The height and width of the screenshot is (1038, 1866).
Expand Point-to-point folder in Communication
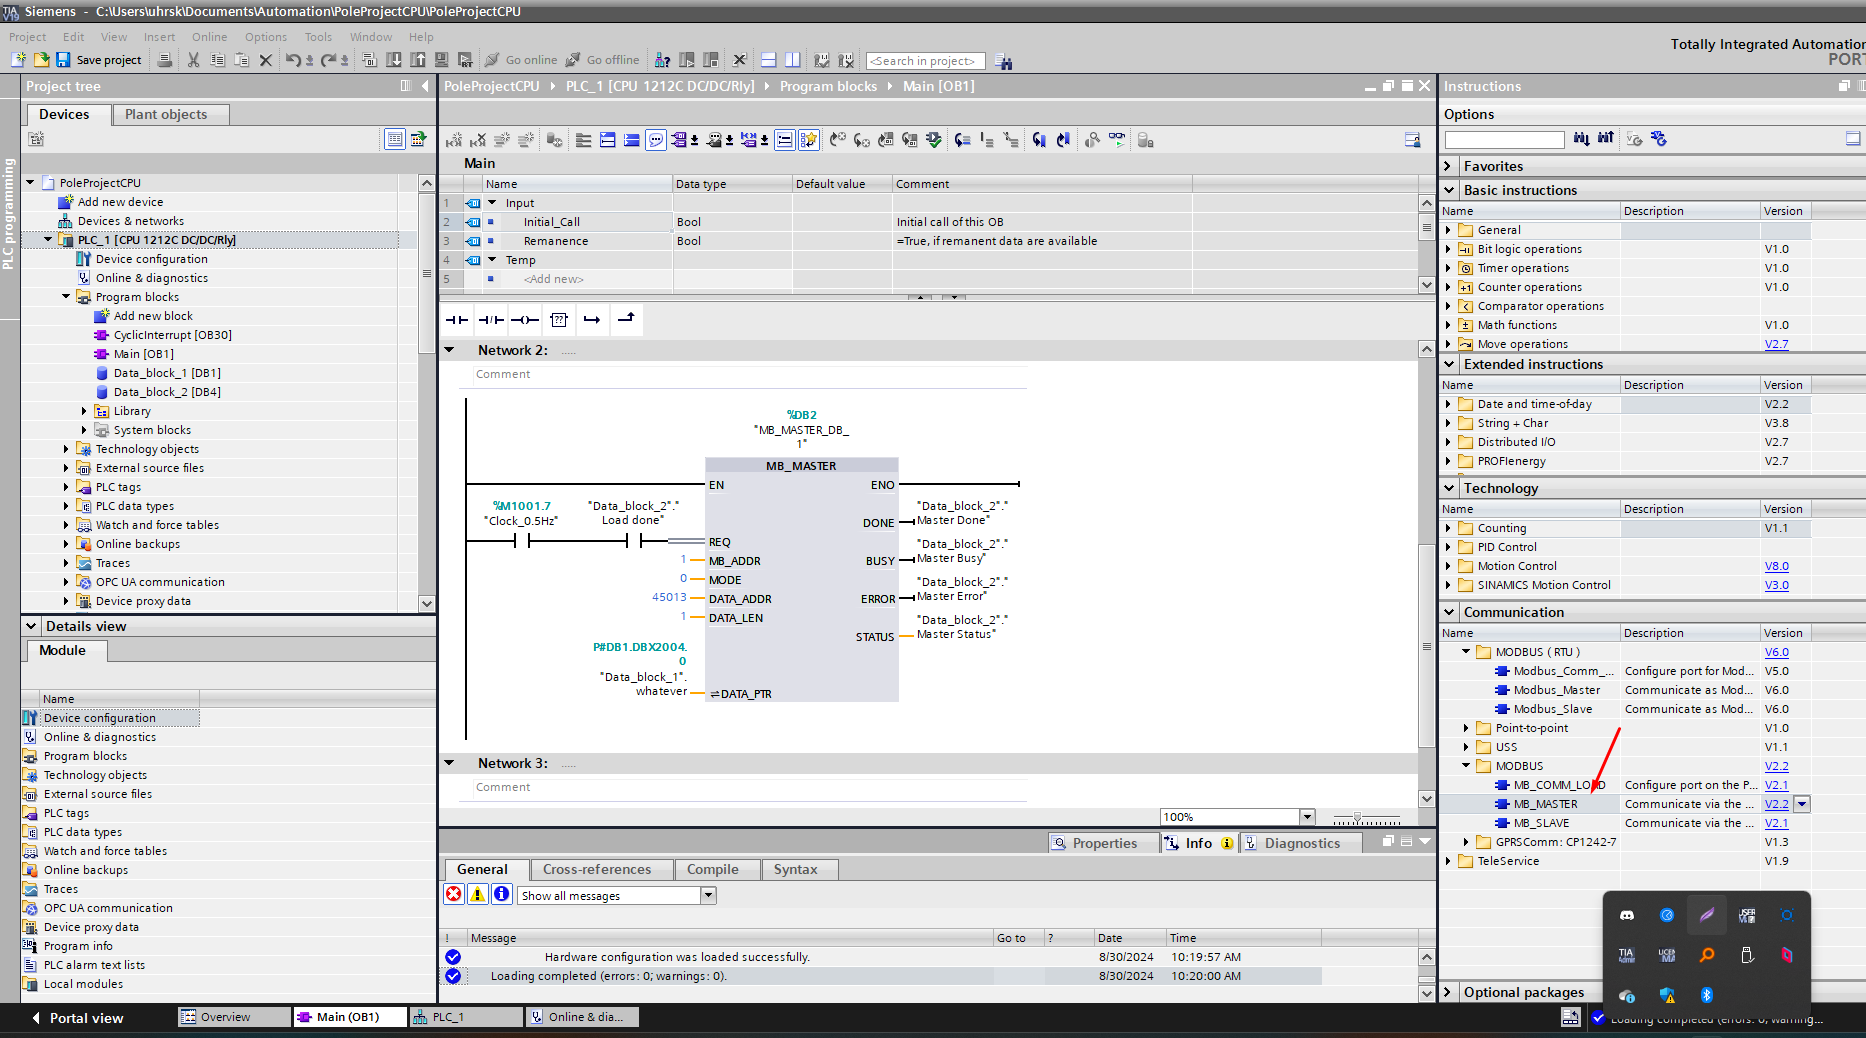[x=1466, y=728]
